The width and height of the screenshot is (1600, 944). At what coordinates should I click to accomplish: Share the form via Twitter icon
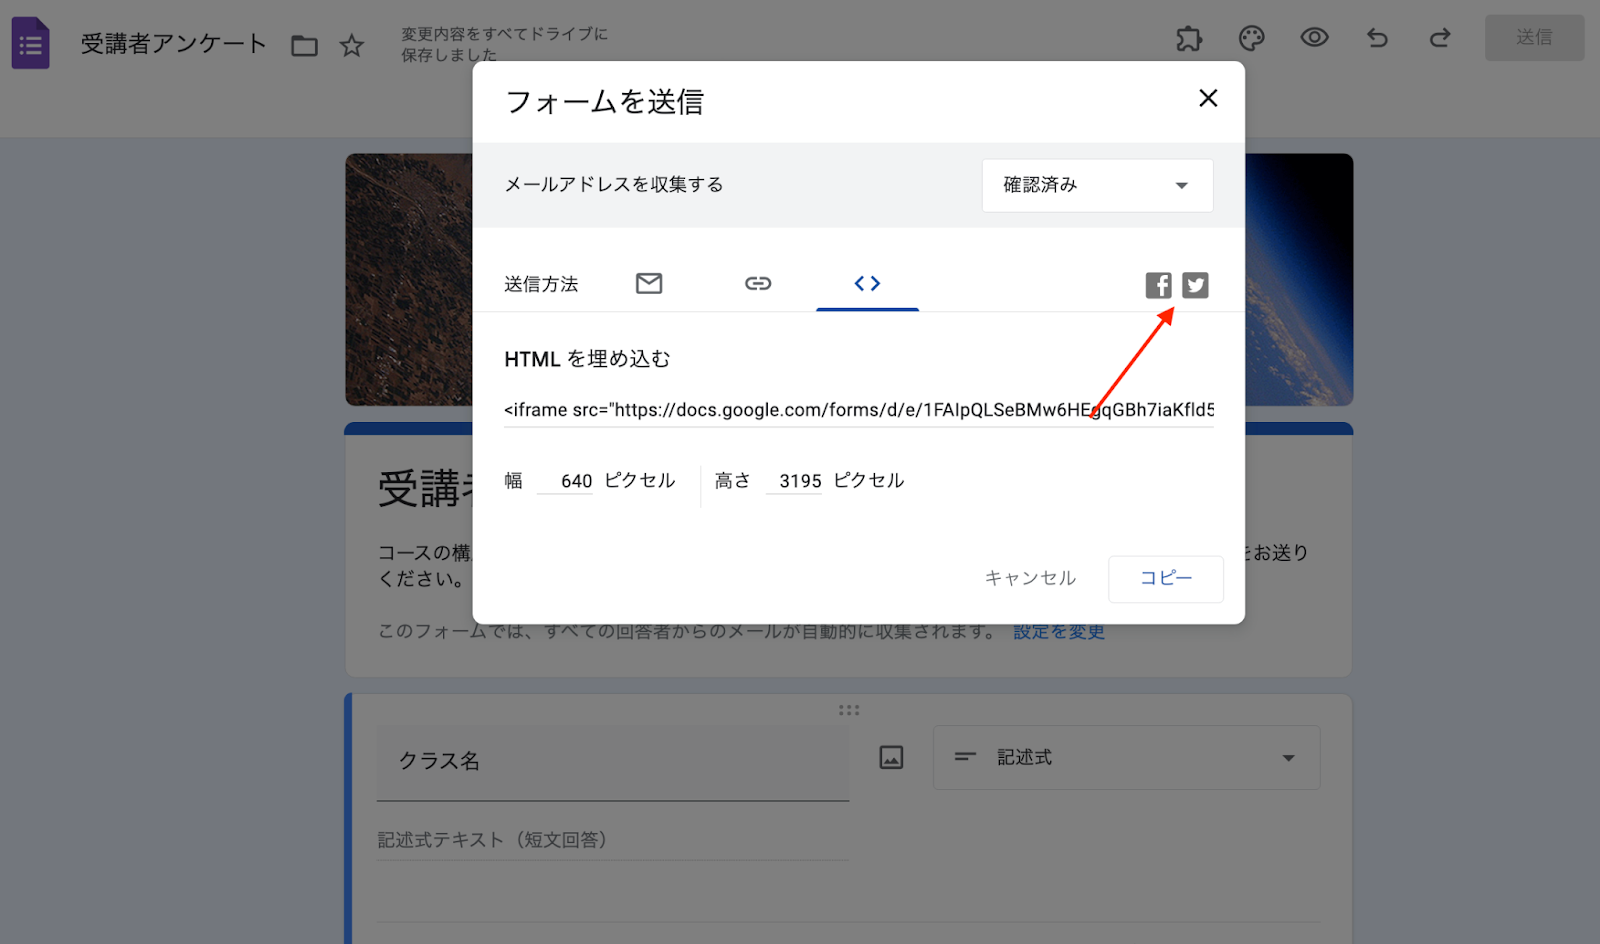[1196, 284]
